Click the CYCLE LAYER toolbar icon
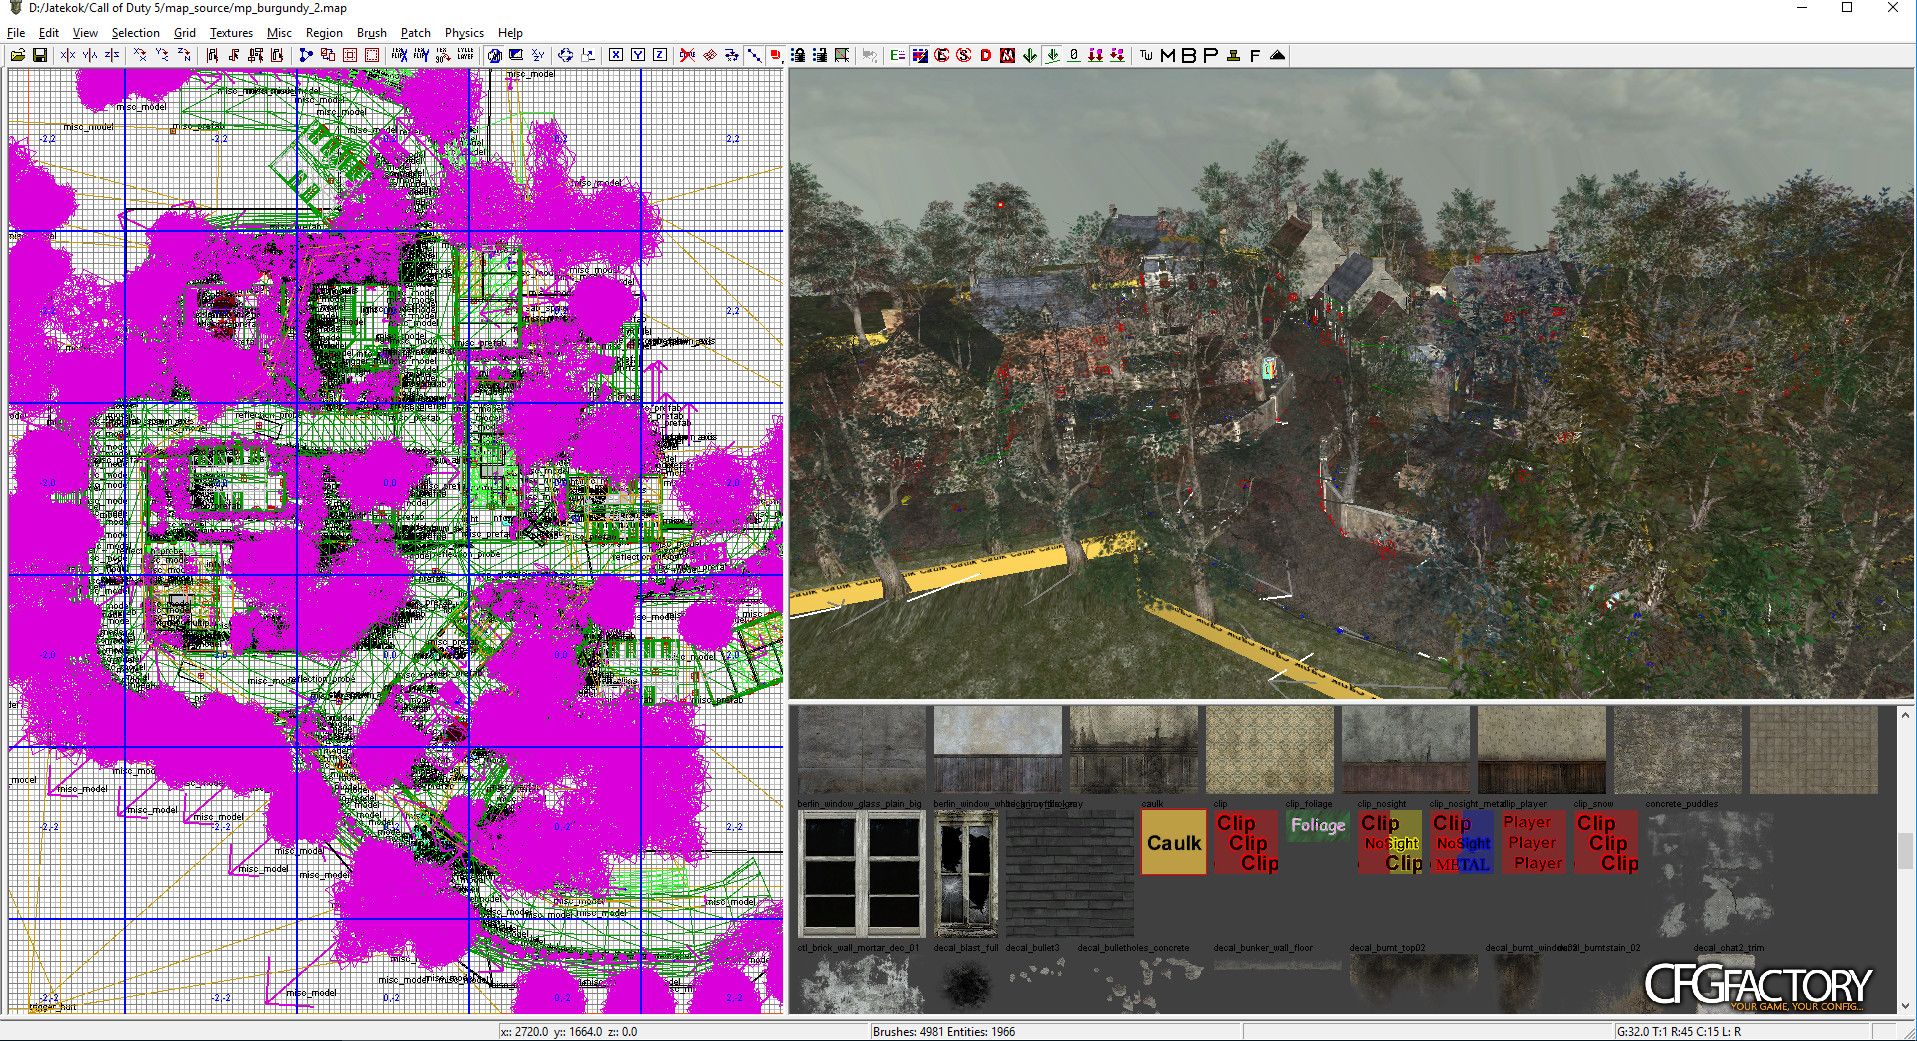The image size is (1917, 1041). (x=465, y=56)
